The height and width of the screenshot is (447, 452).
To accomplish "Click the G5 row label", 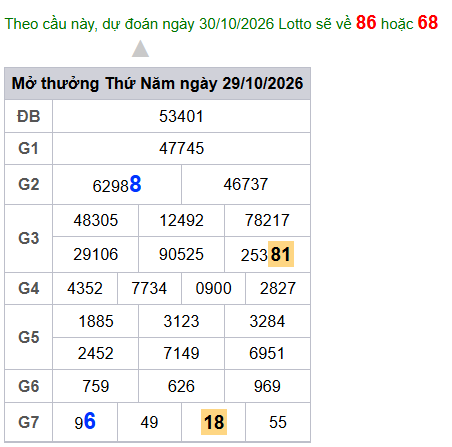I will (x=29, y=337).
